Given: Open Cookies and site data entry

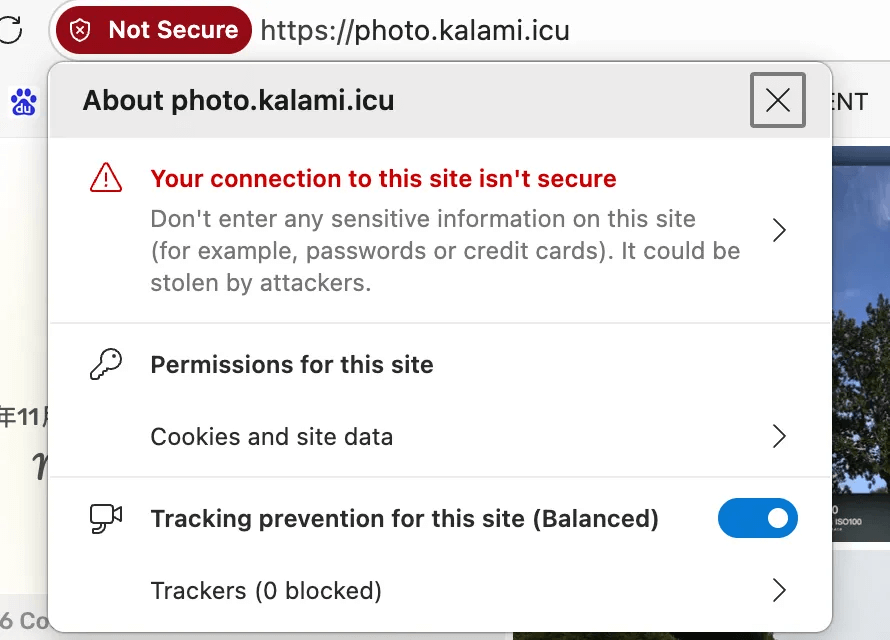Looking at the screenshot, I should pyautogui.click(x=272, y=437).
